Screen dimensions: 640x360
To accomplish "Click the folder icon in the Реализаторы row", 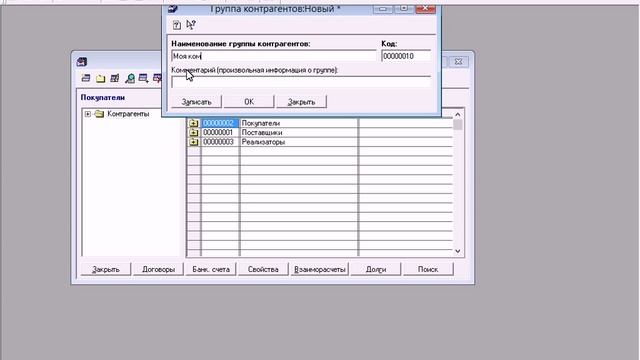I will point(193,142).
